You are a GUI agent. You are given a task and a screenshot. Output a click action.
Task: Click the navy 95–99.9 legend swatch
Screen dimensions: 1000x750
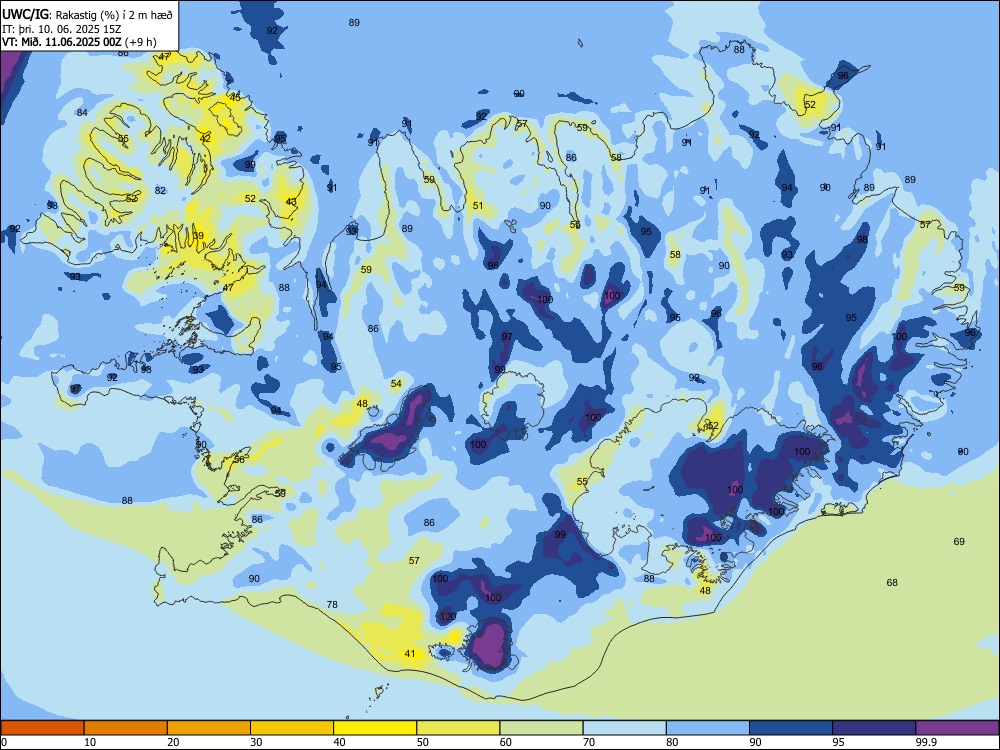(874, 728)
